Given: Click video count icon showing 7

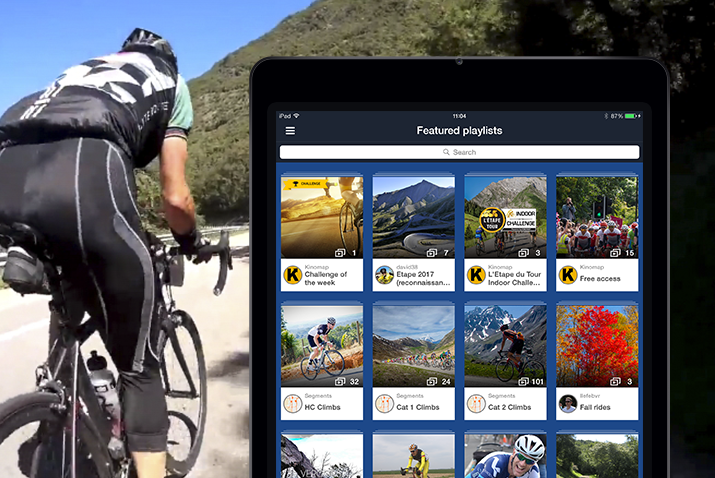Looking at the screenshot, I should click(432, 253).
